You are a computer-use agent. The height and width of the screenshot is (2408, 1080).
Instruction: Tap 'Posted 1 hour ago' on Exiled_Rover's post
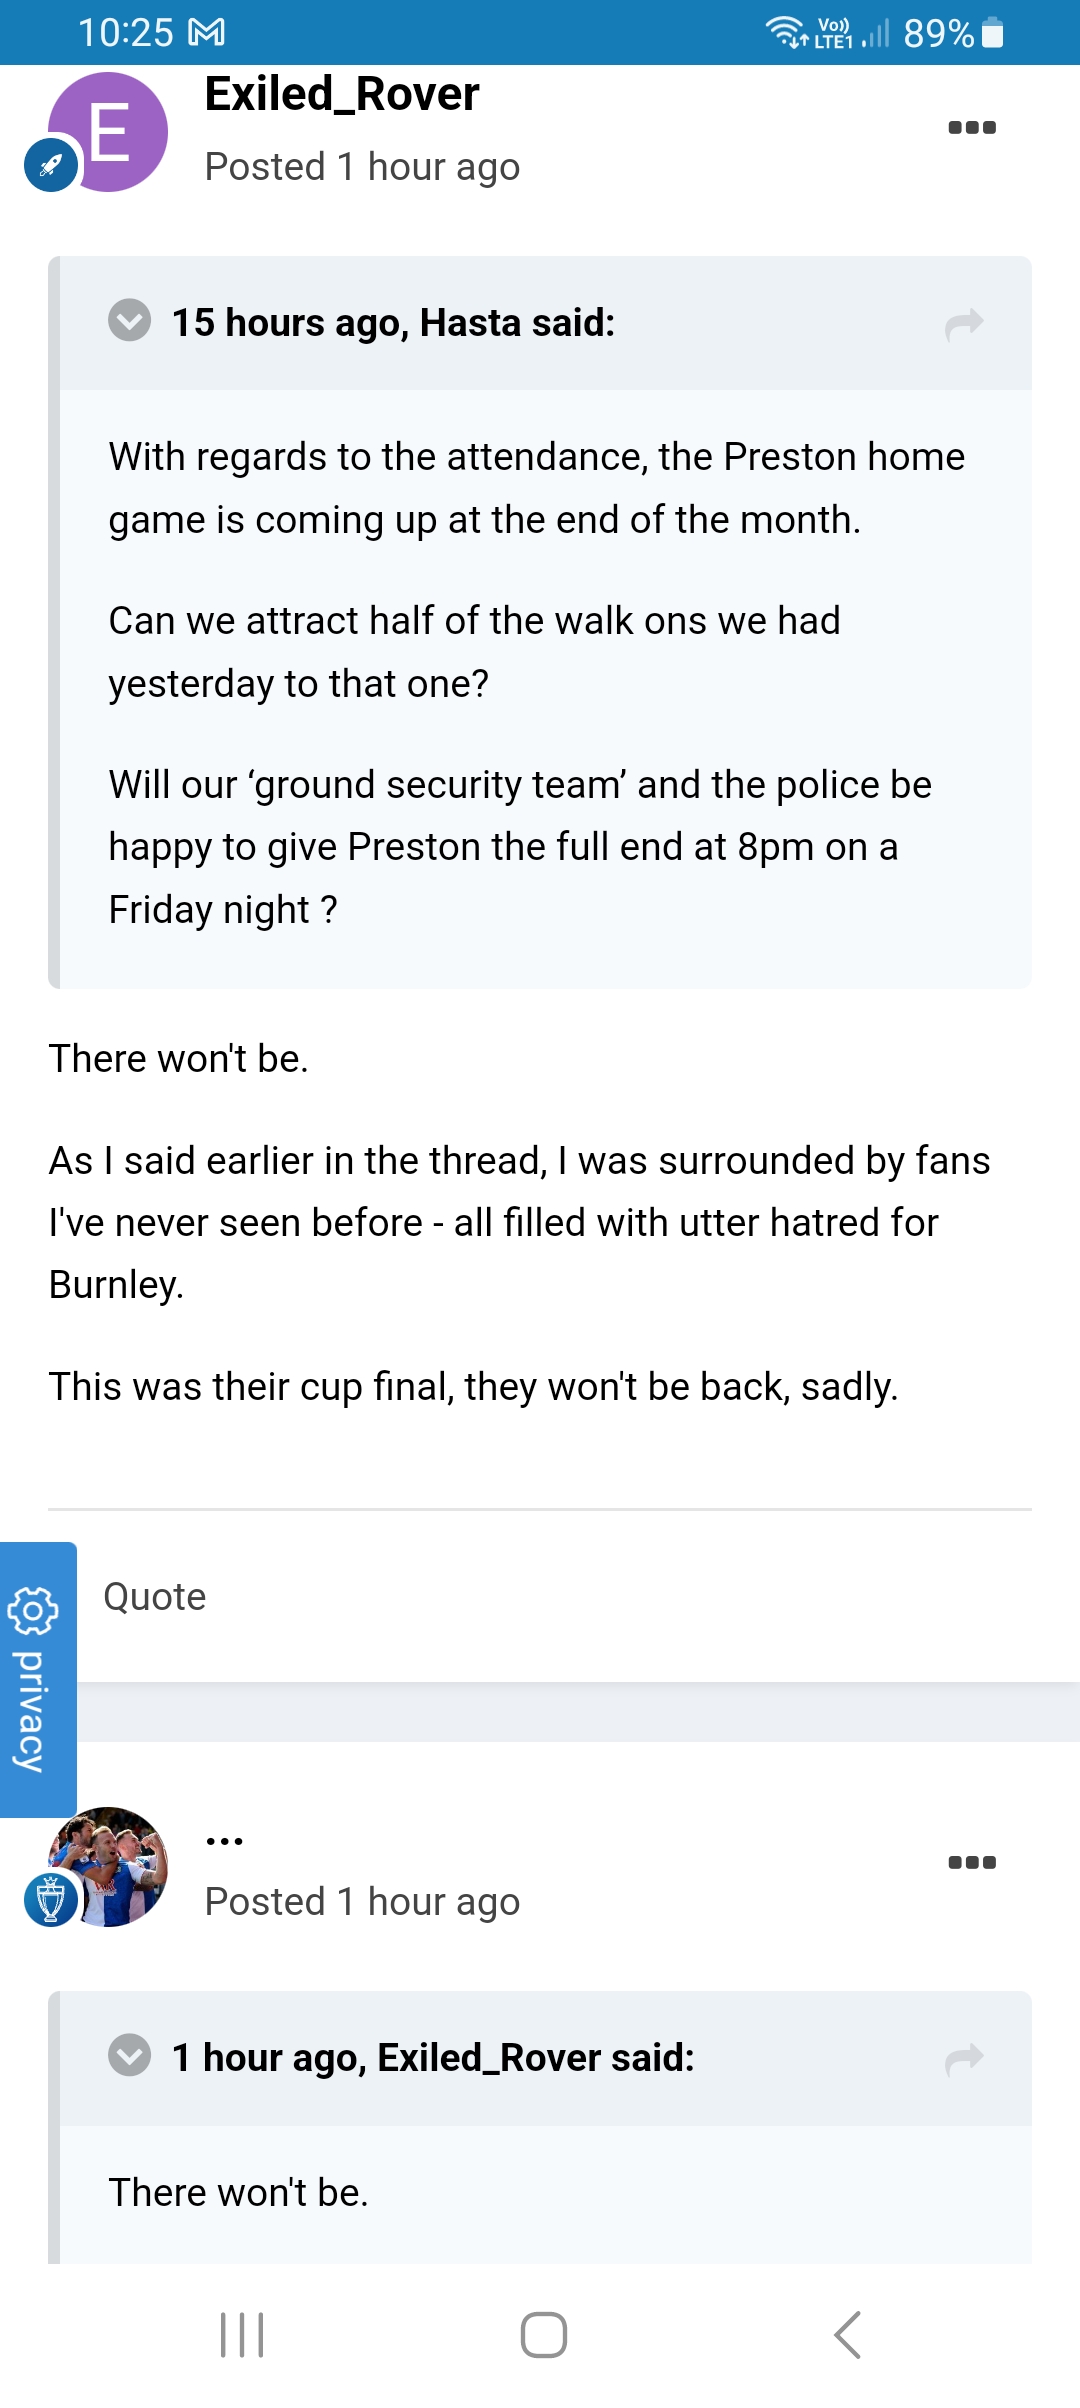coord(362,167)
